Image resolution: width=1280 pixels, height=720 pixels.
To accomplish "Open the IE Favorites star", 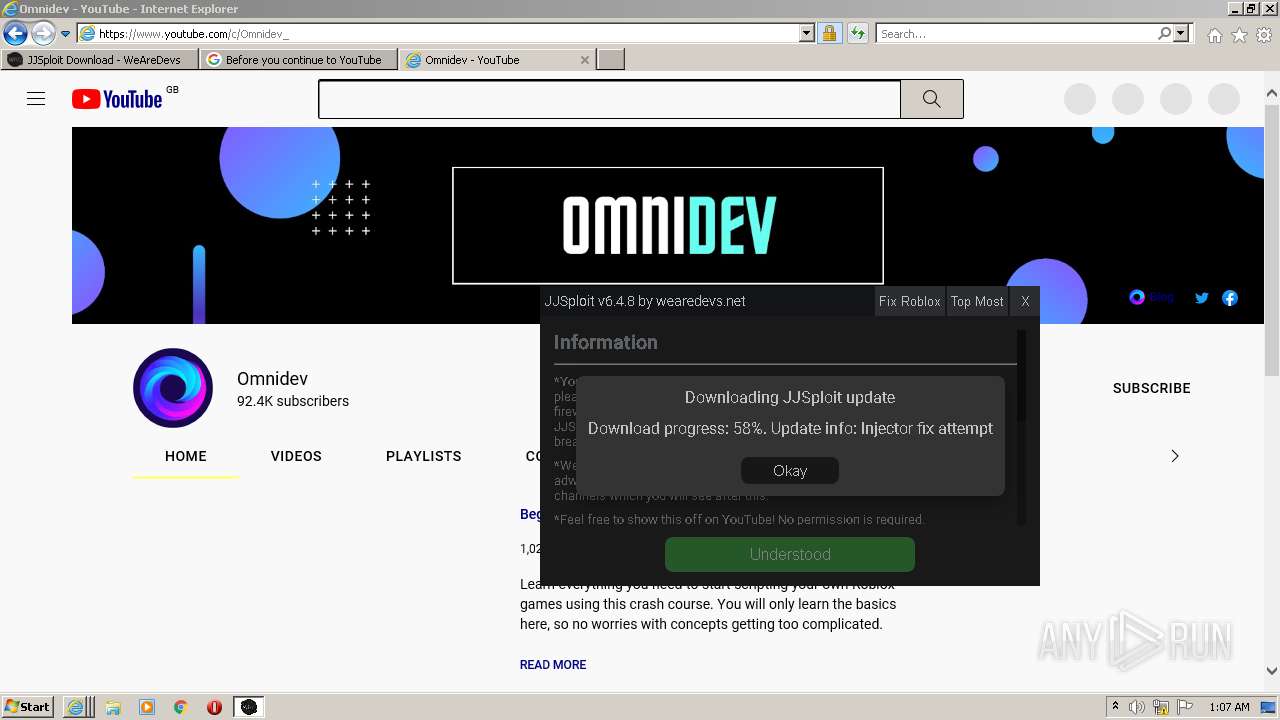I will tap(1240, 35).
